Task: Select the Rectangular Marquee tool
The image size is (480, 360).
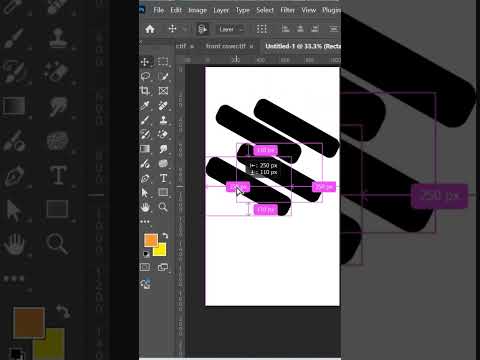Action: click(163, 61)
